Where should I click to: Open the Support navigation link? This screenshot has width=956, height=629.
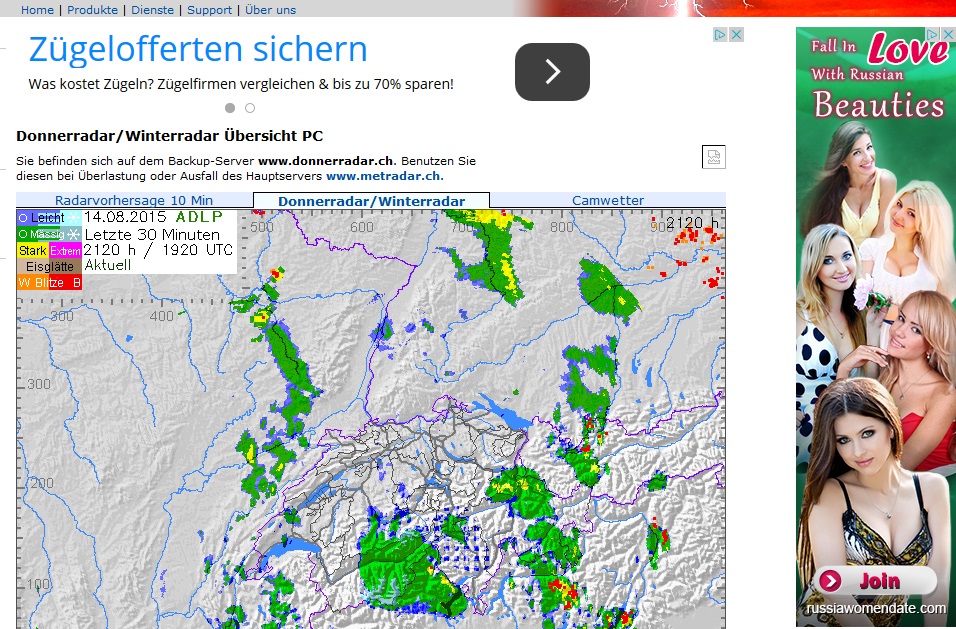[209, 10]
